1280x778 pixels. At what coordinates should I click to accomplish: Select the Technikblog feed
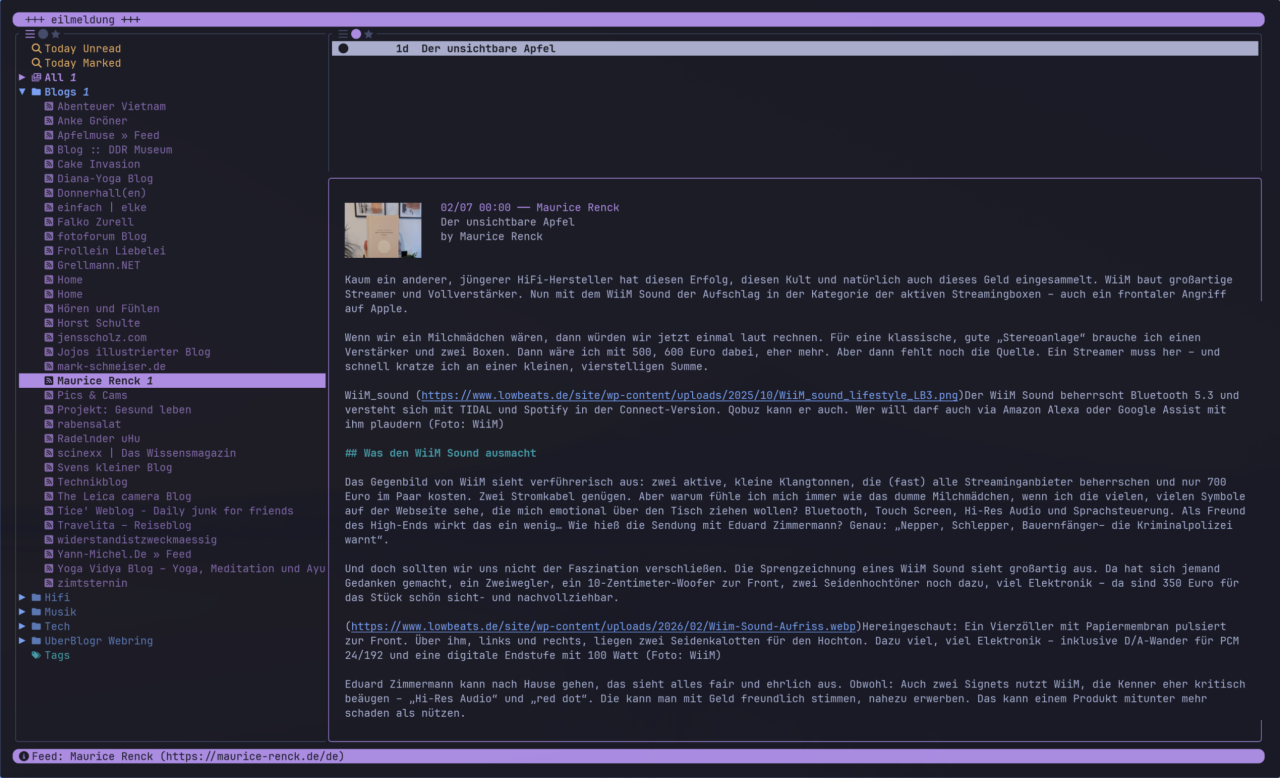92,482
